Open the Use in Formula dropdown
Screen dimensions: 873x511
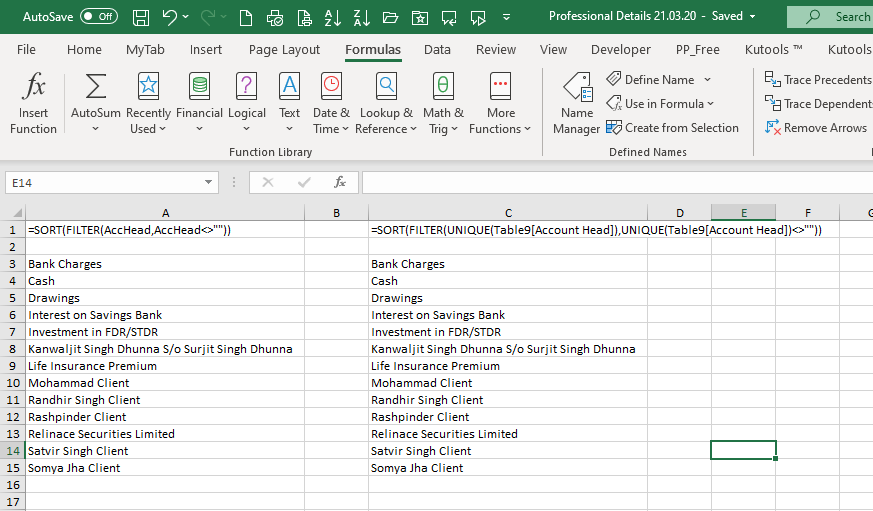[660, 104]
